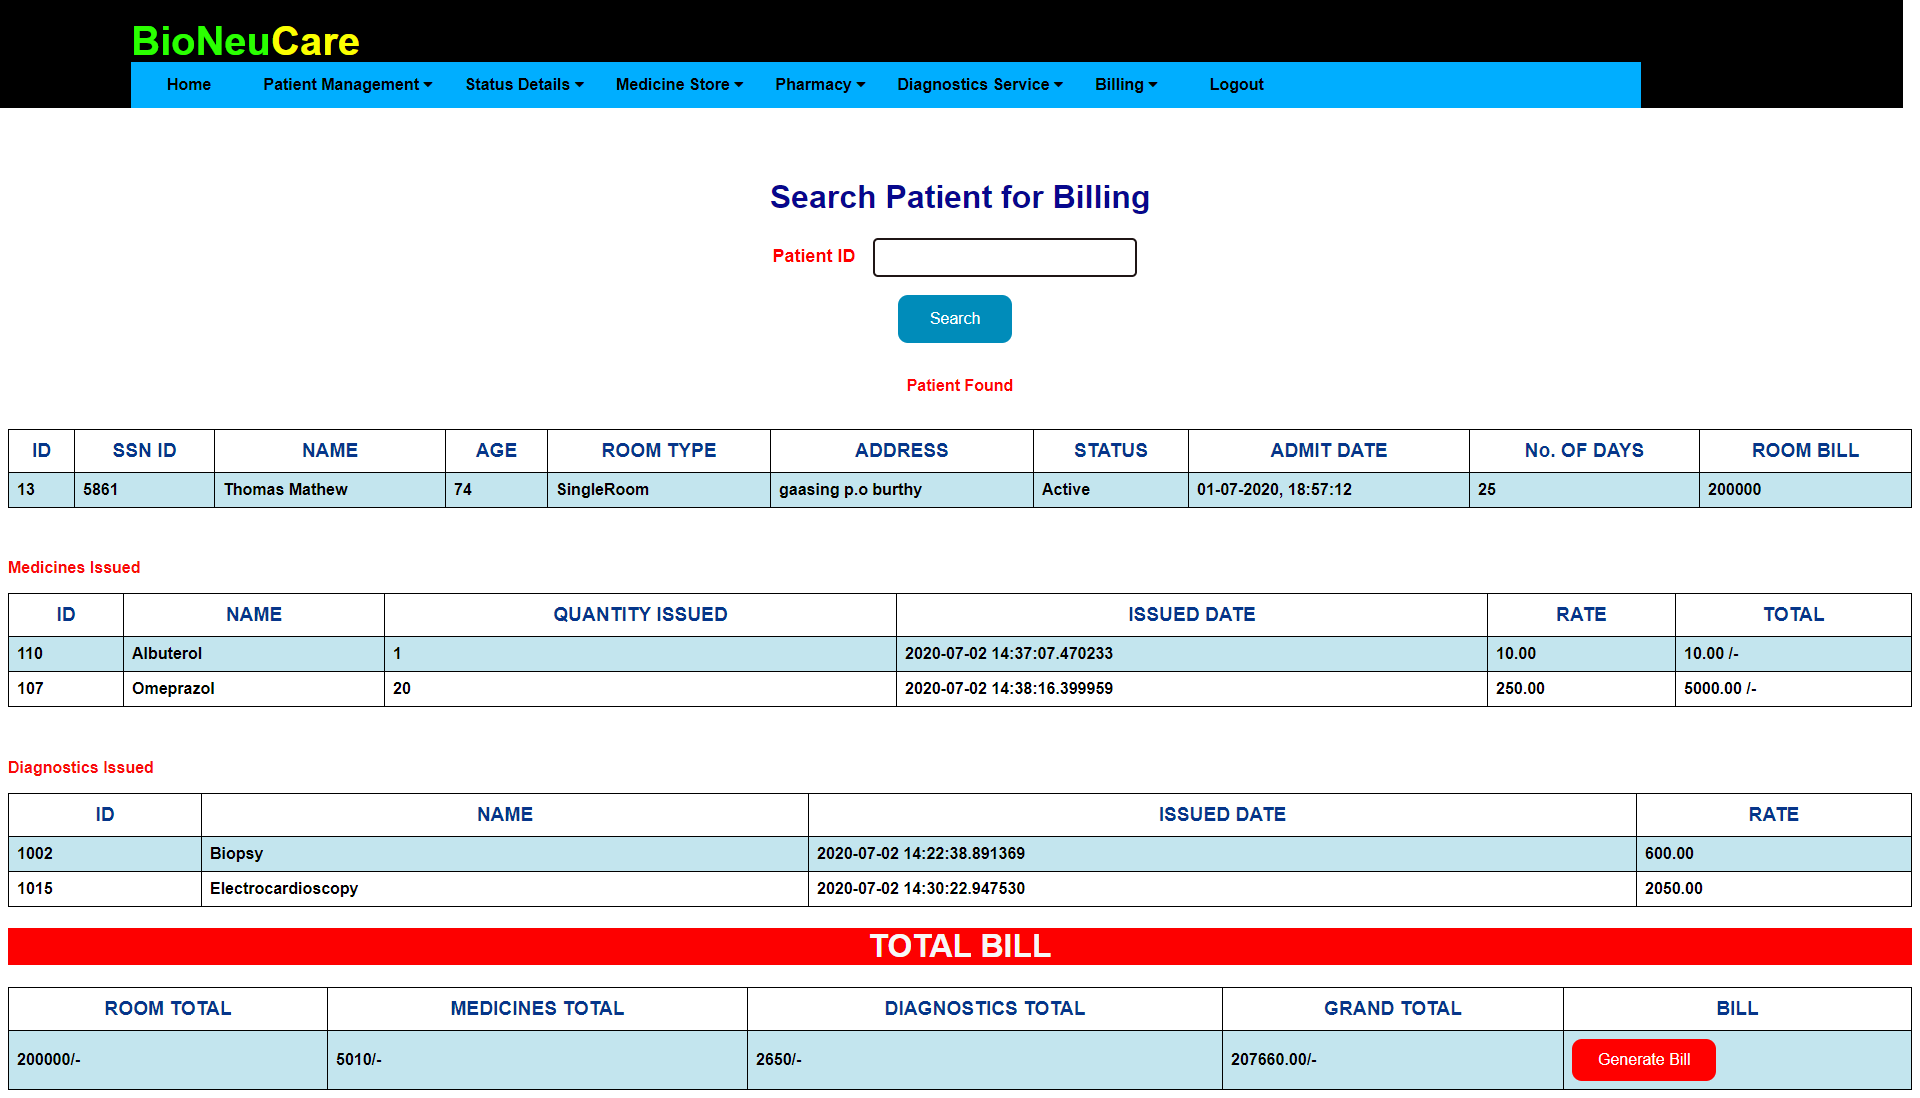Click the Albuterol medicine row
The image size is (1920, 1098).
coord(167,654)
